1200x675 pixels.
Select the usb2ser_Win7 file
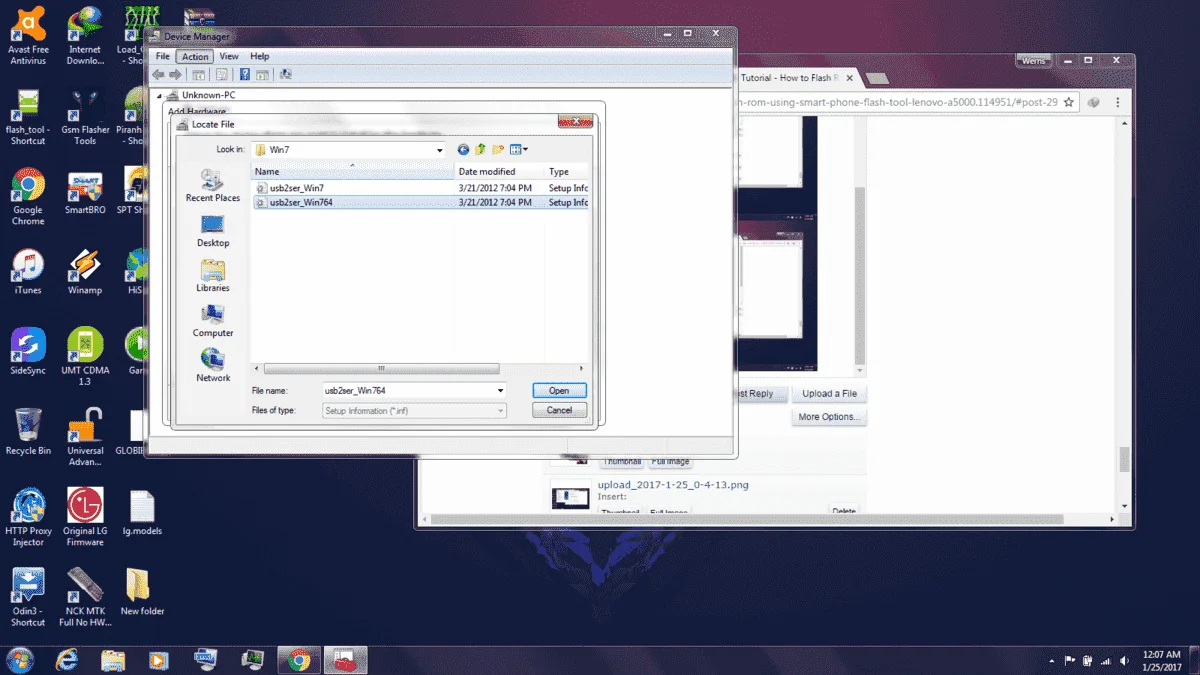click(297, 188)
